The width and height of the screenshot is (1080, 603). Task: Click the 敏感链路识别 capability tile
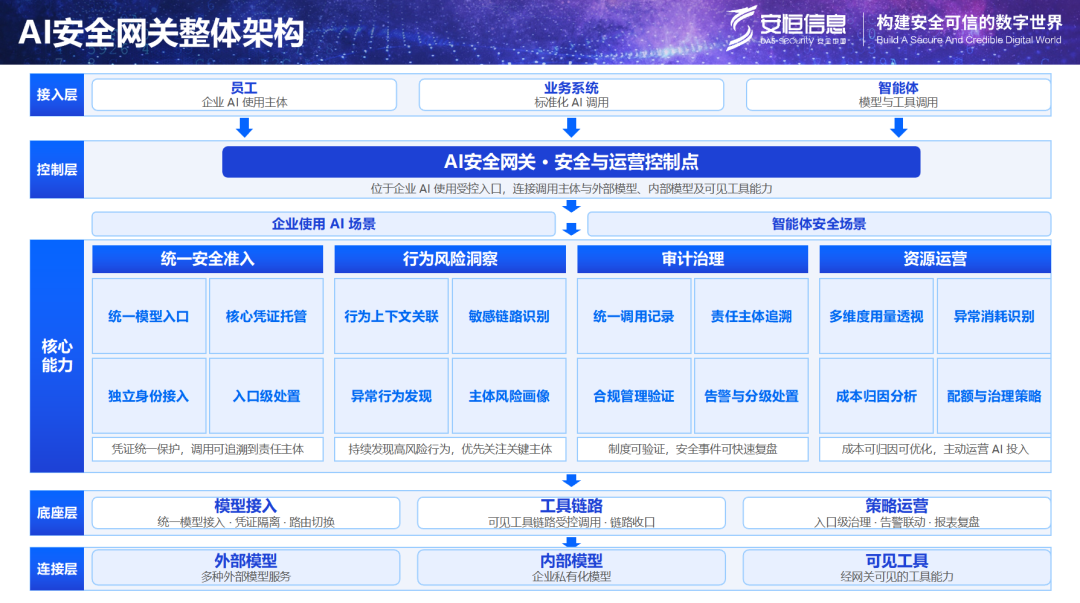(509, 316)
